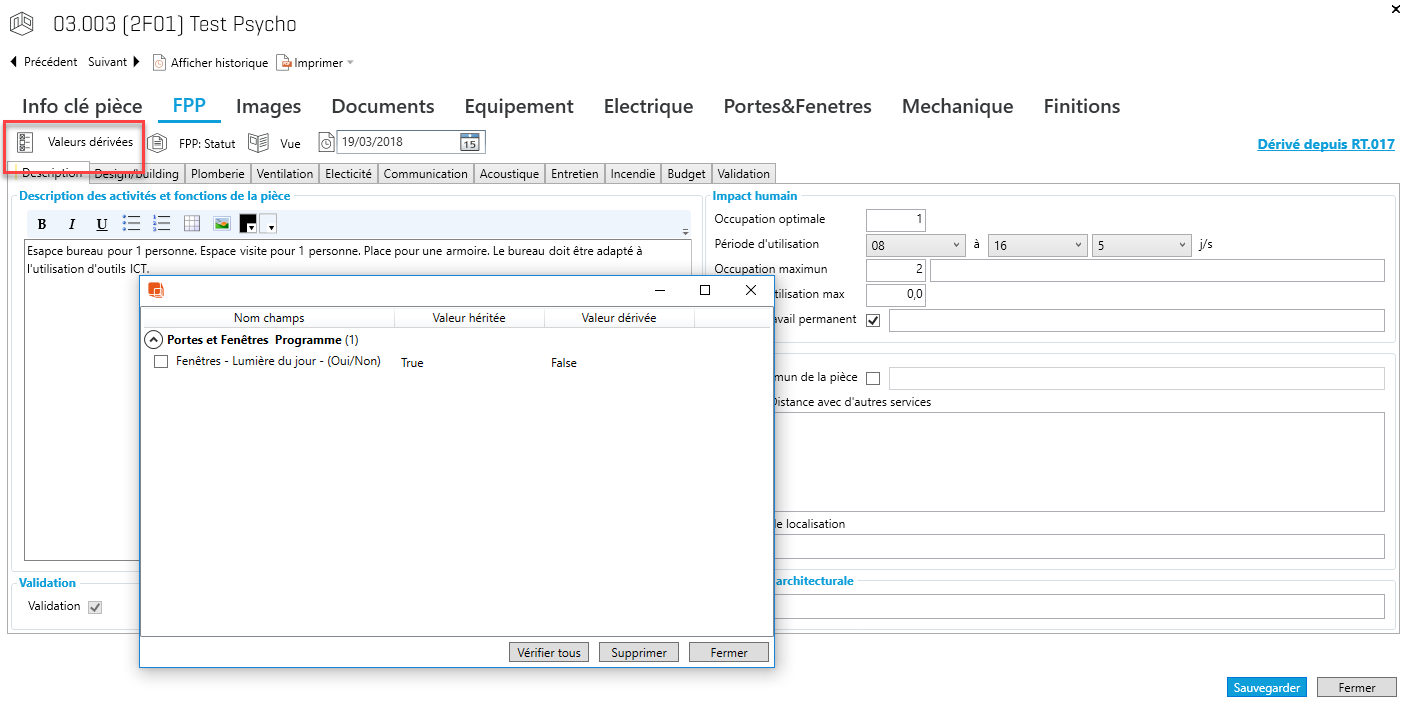Screen dimensions: 1407x707
Task: Insert a bulleted list
Action: (131, 223)
